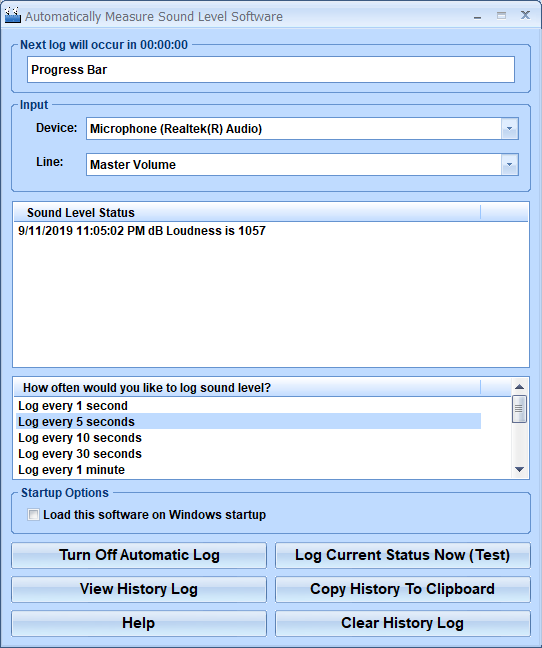This screenshot has height=648, width=542.
Task: Click the Progress Bar field
Action: [271, 69]
